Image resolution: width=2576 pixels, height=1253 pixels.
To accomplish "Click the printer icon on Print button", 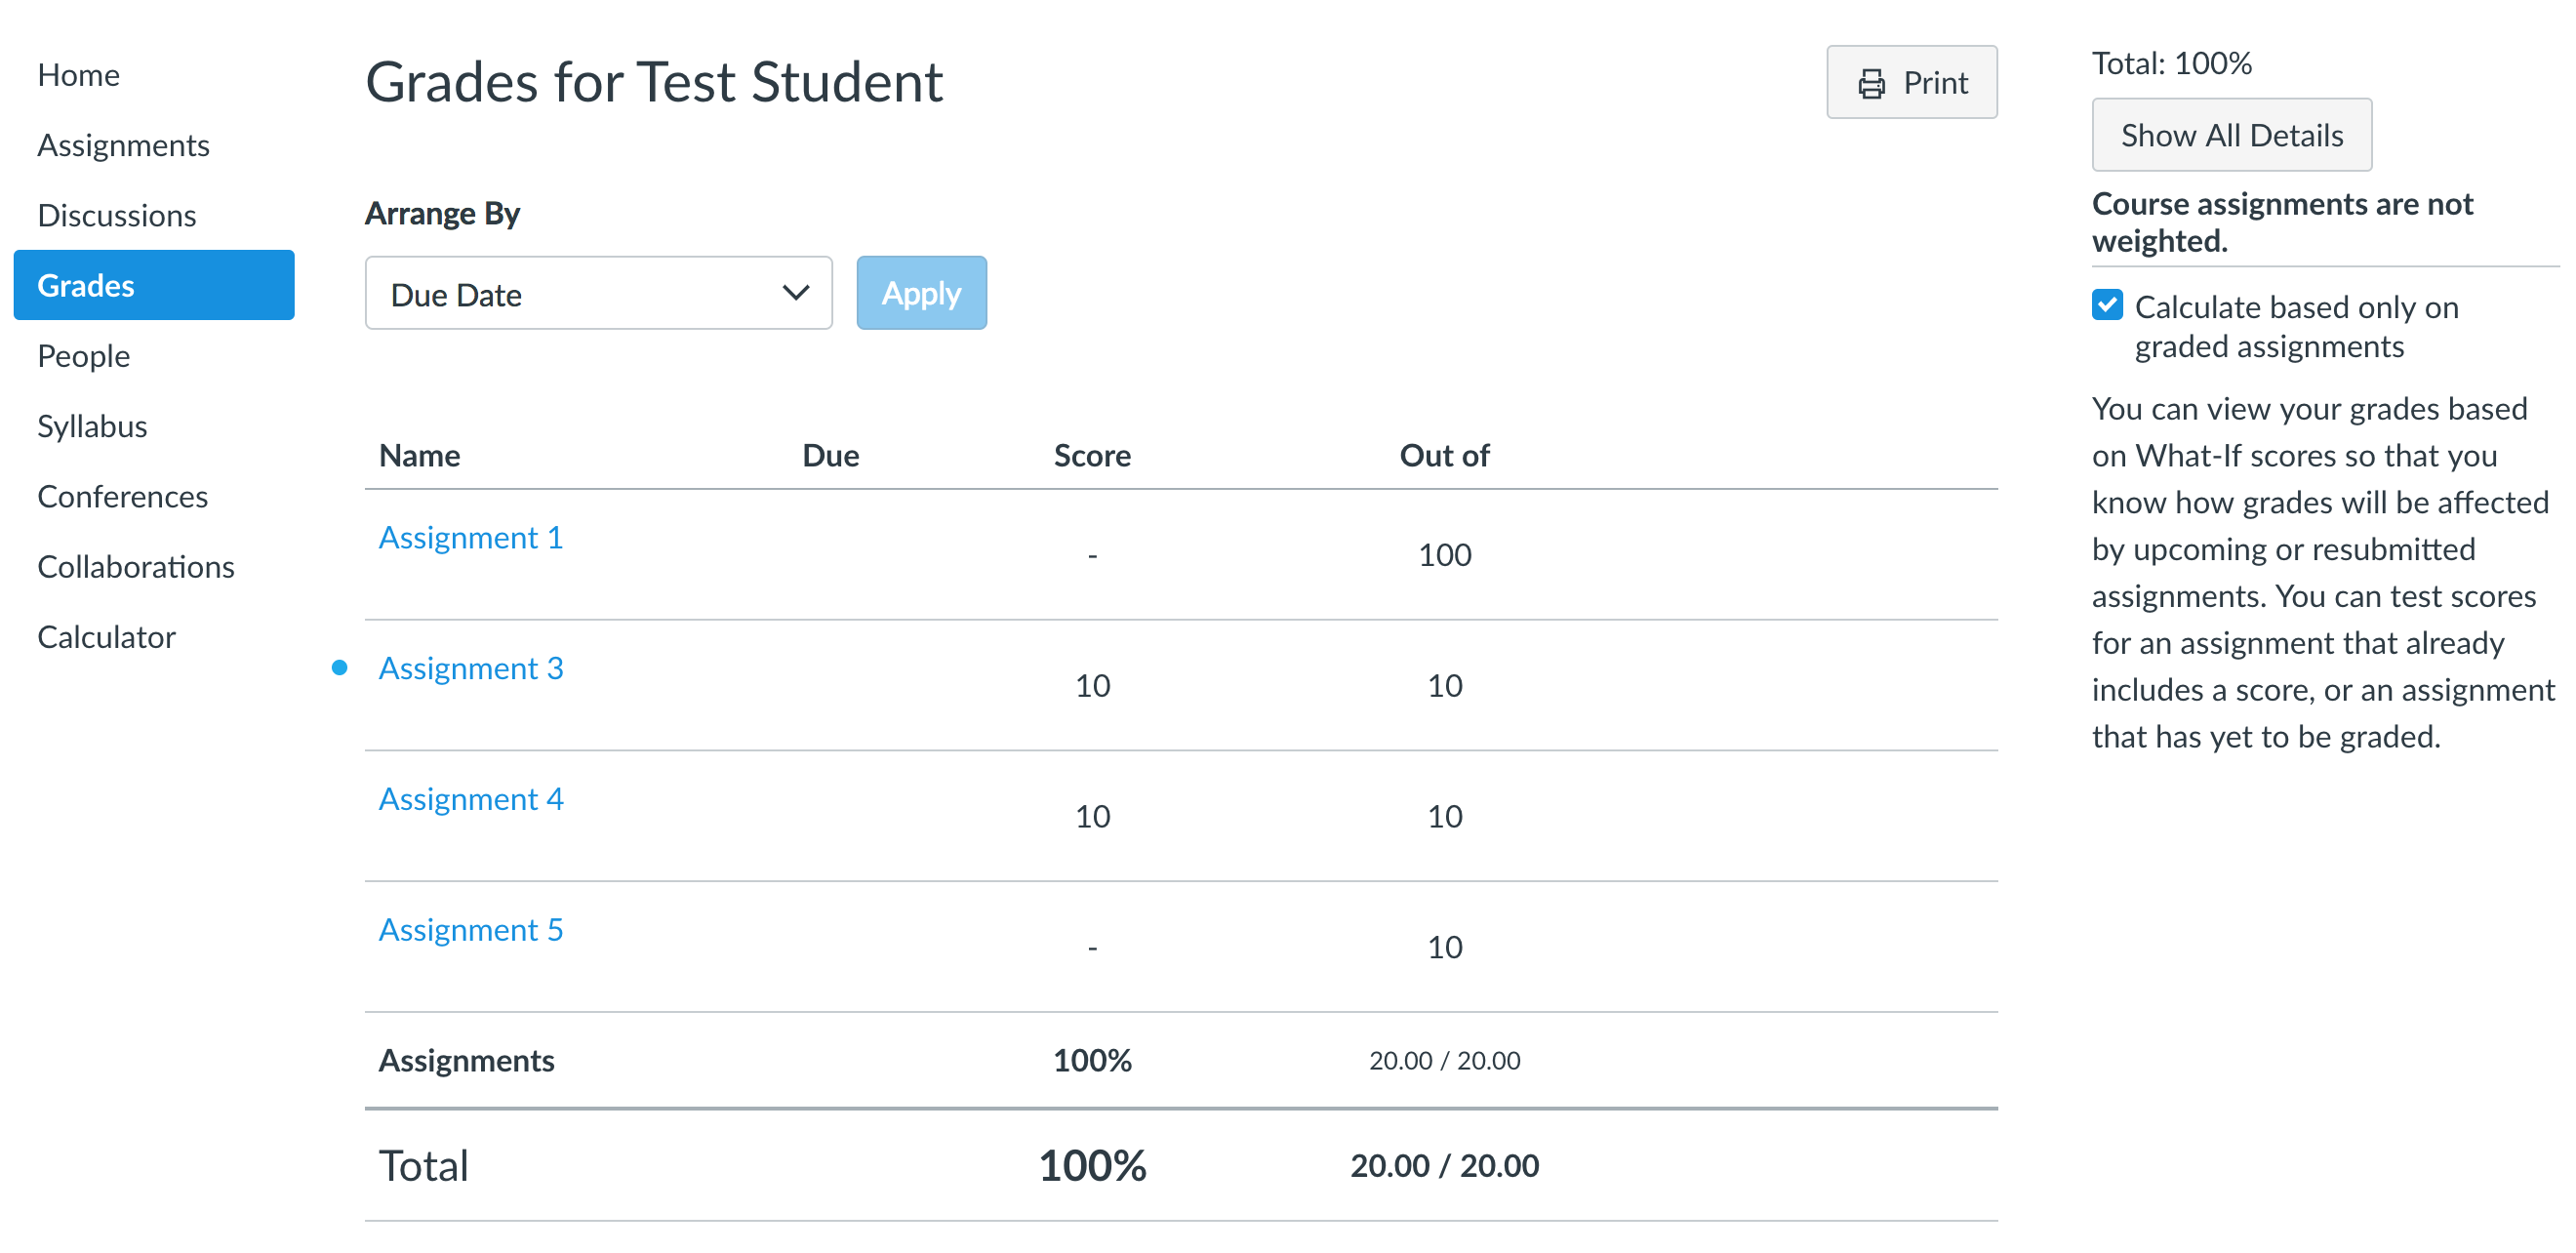I will 1871,83.
